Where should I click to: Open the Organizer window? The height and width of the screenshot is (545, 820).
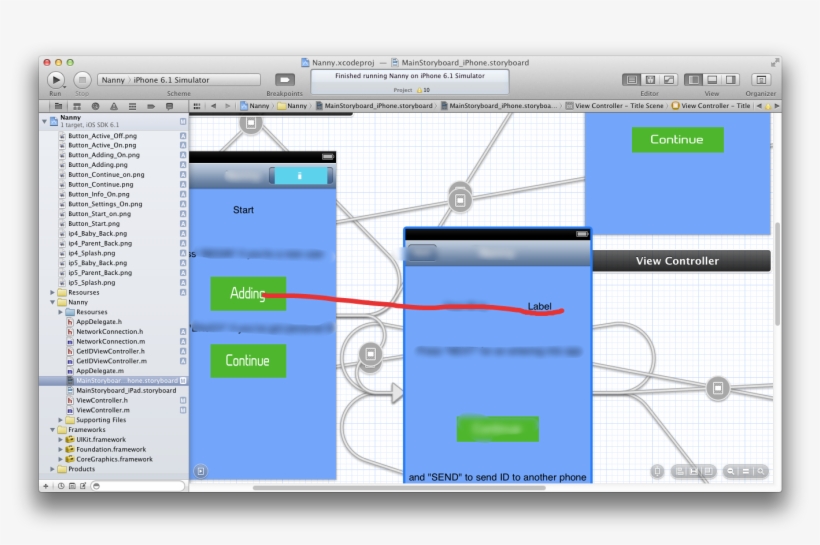tap(761, 80)
